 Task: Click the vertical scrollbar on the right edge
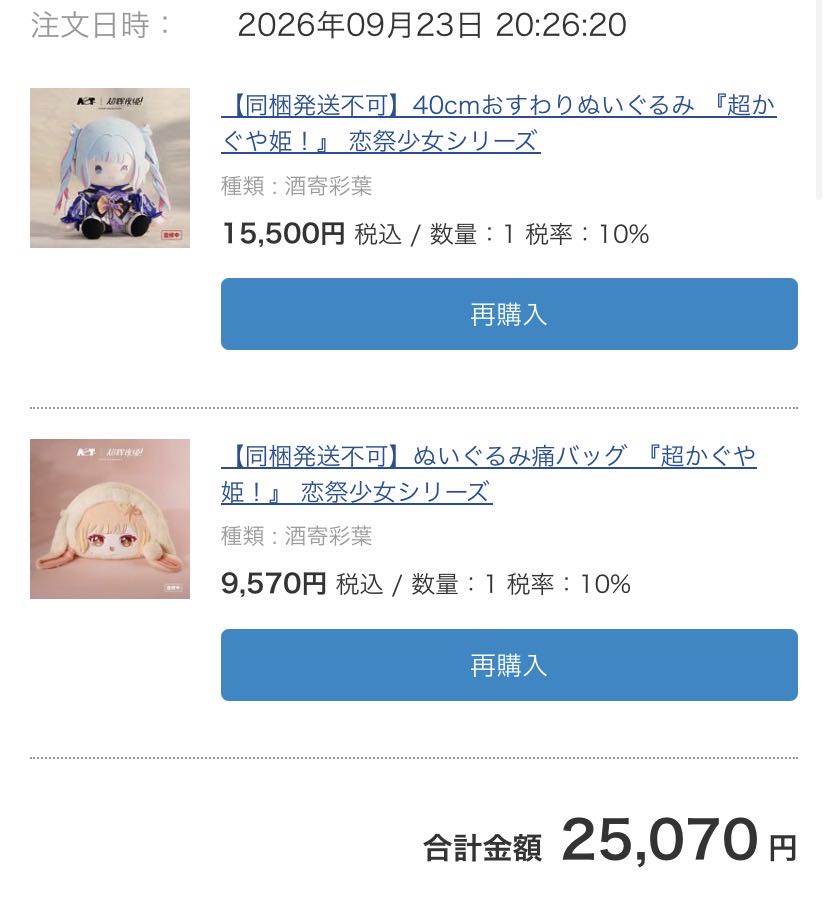[x=819, y=99]
